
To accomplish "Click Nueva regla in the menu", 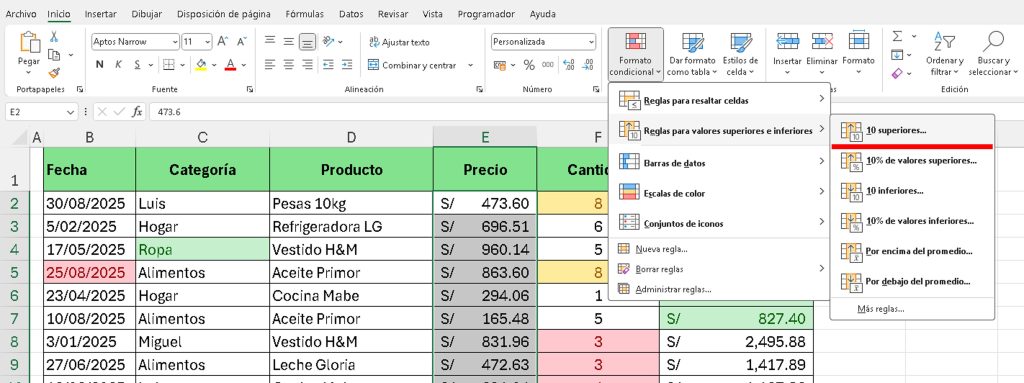I will pyautogui.click(x=720, y=249).
